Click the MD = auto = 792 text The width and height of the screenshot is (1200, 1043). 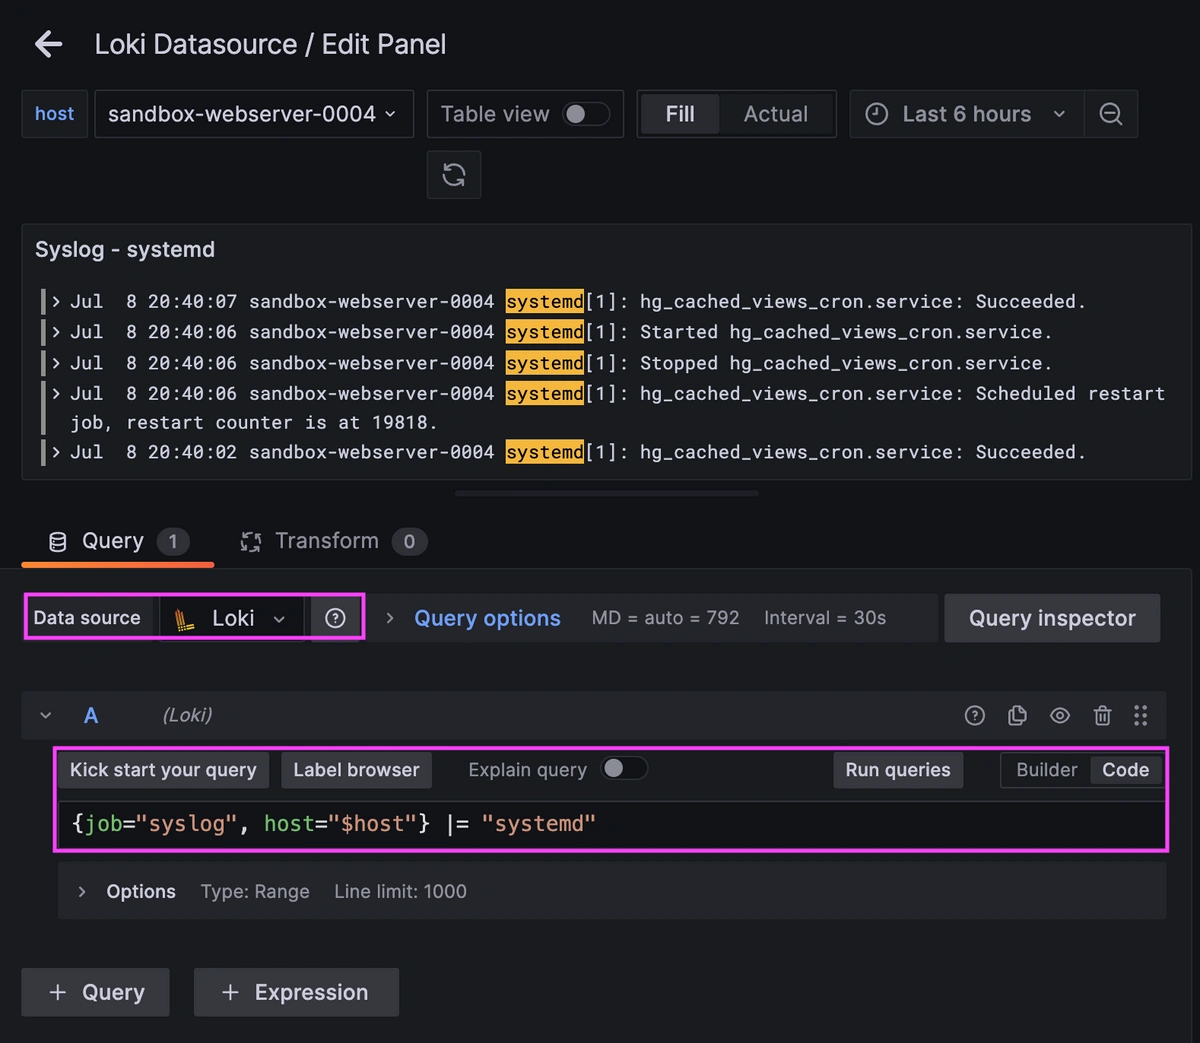[x=665, y=618]
